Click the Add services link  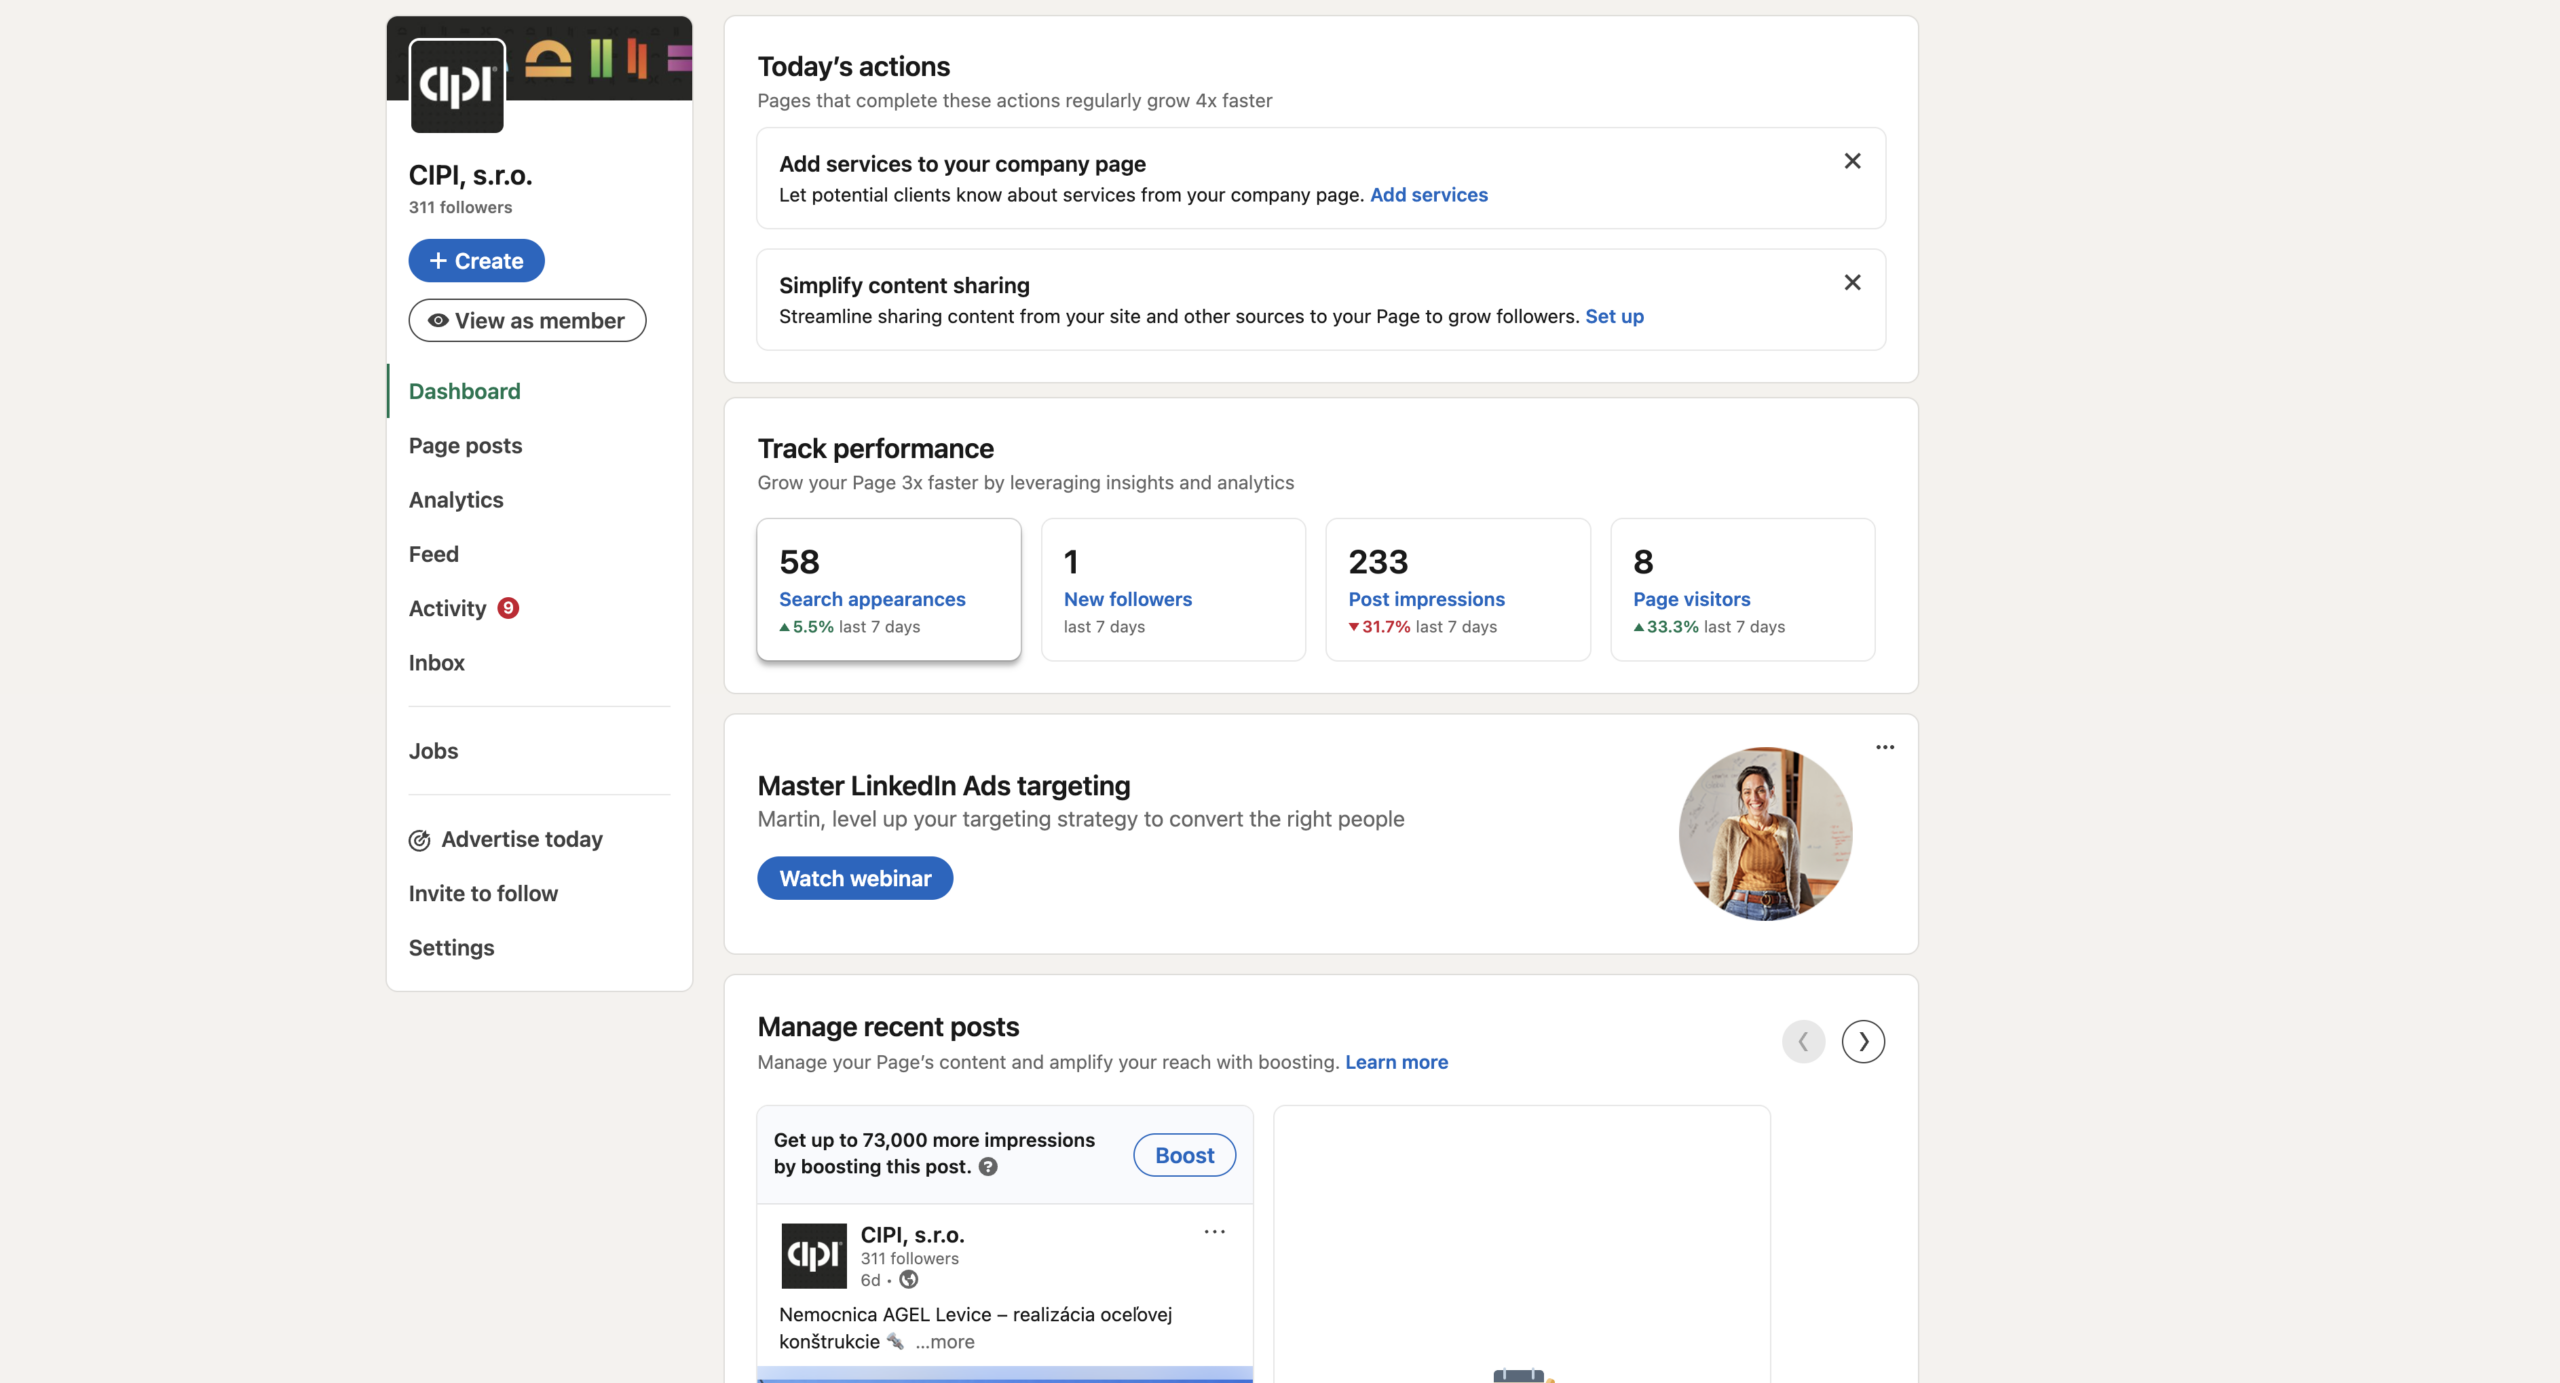[1429, 195]
